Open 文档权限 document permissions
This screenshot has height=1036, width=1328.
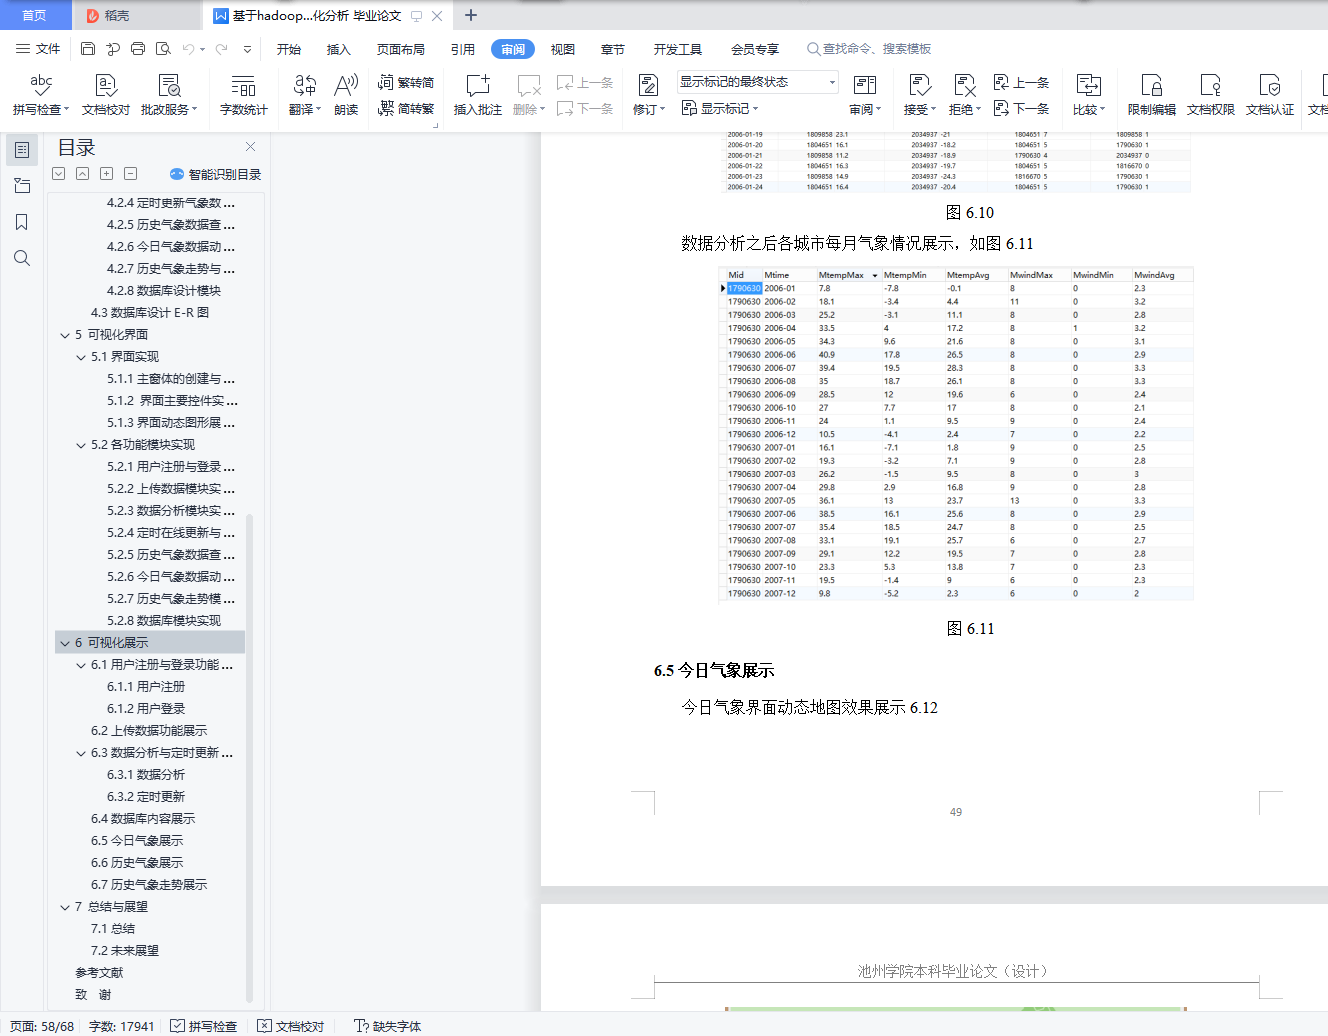click(1211, 95)
